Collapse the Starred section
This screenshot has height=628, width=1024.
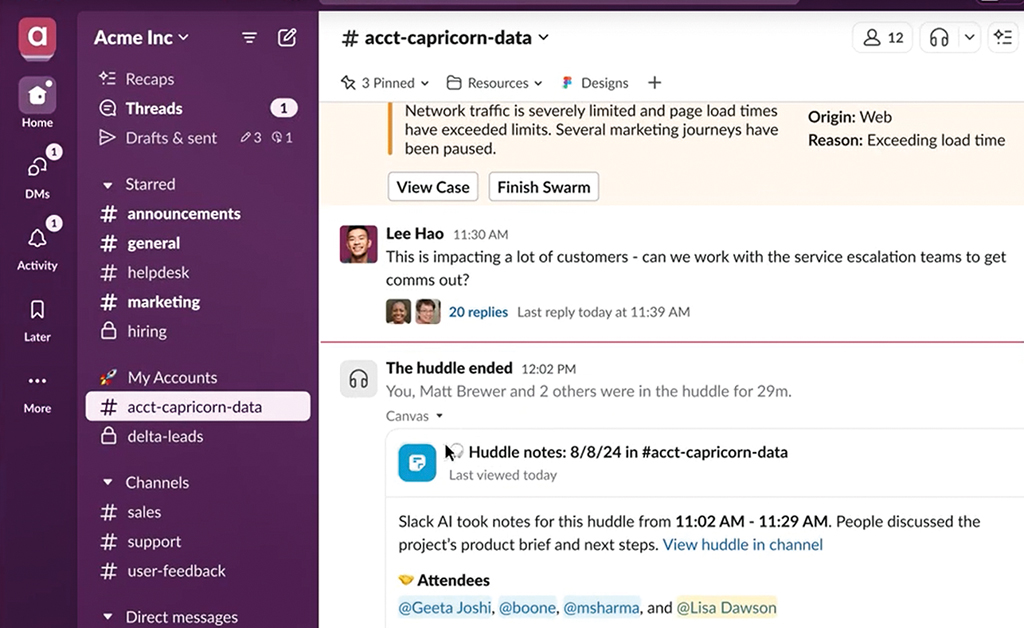coord(108,185)
